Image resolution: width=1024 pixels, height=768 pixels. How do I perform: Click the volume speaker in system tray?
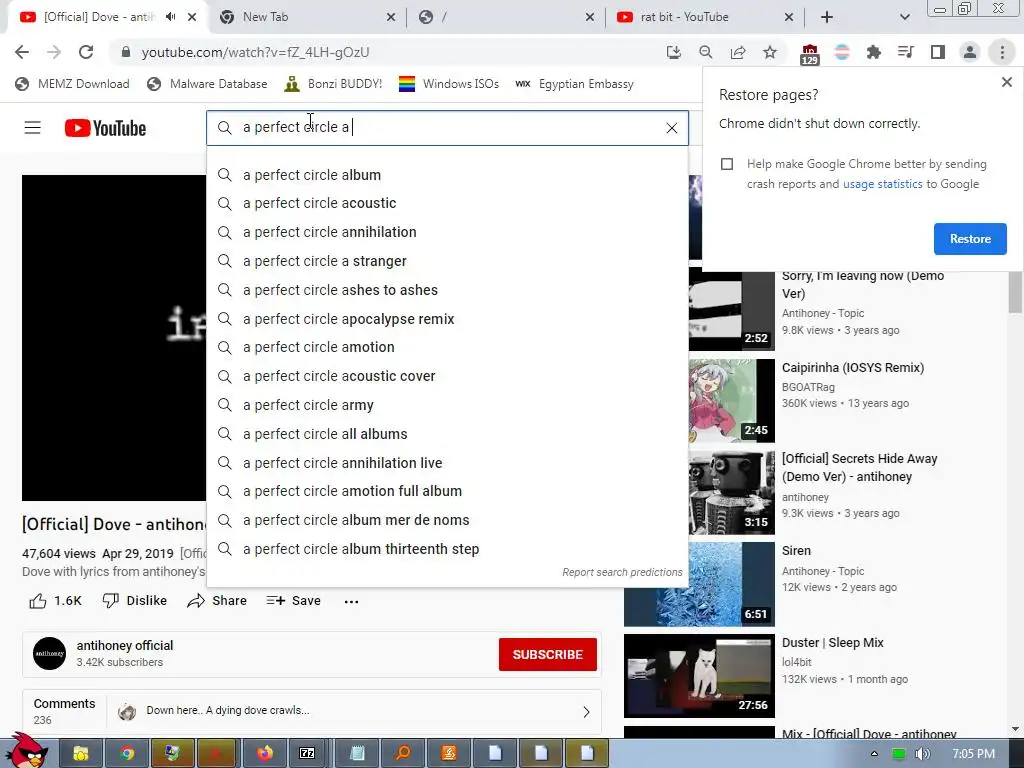tap(922, 754)
